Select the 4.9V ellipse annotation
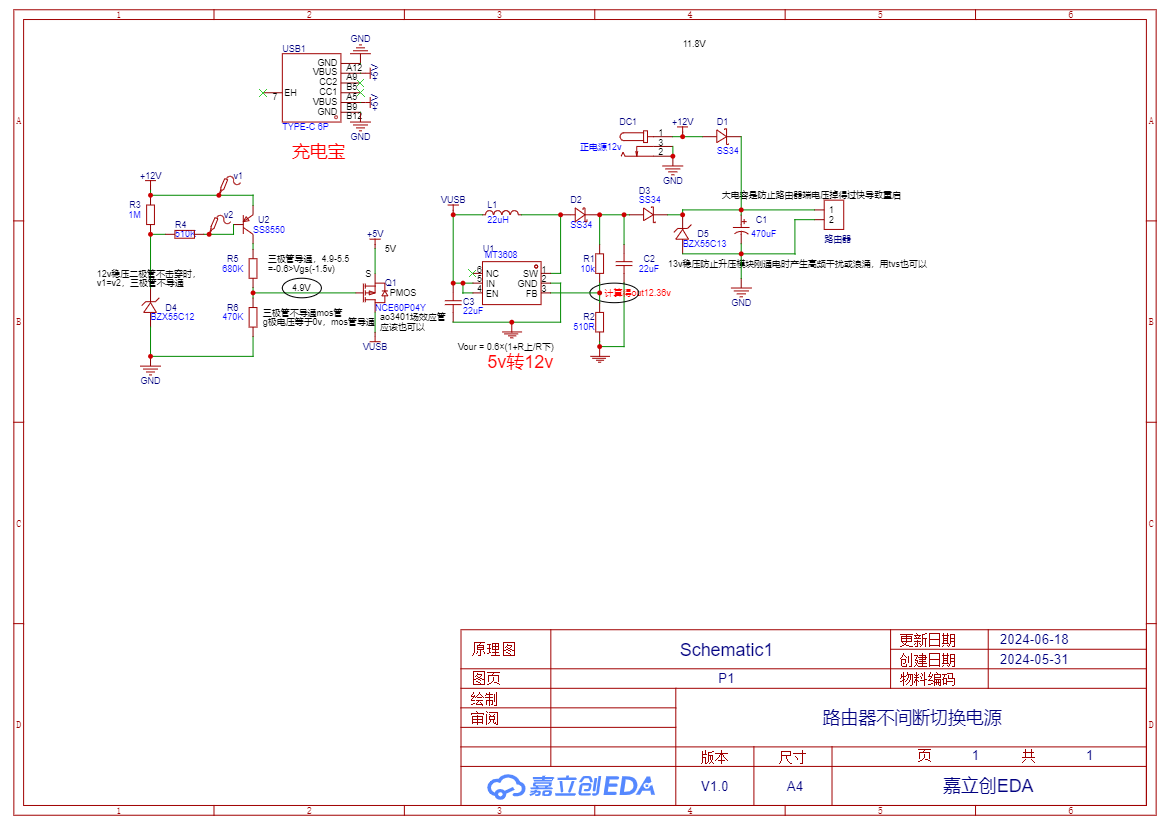 click(x=301, y=287)
